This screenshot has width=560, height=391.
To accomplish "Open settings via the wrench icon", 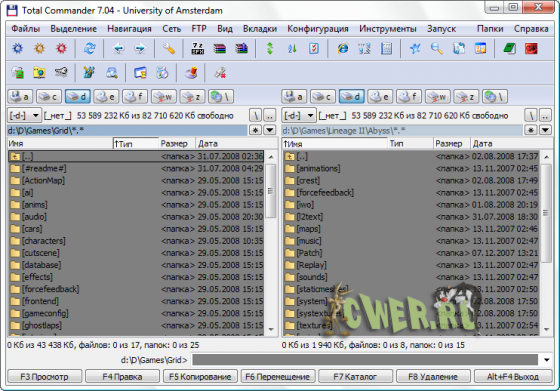I will coord(169,48).
